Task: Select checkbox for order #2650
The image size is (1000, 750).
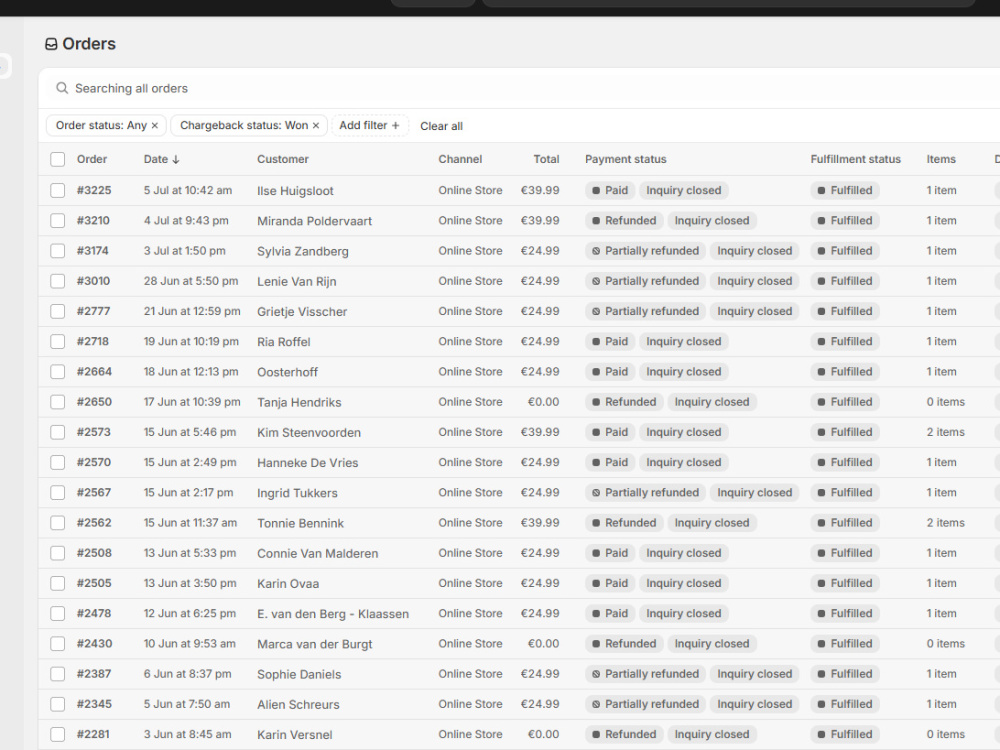Action: point(57,402)
